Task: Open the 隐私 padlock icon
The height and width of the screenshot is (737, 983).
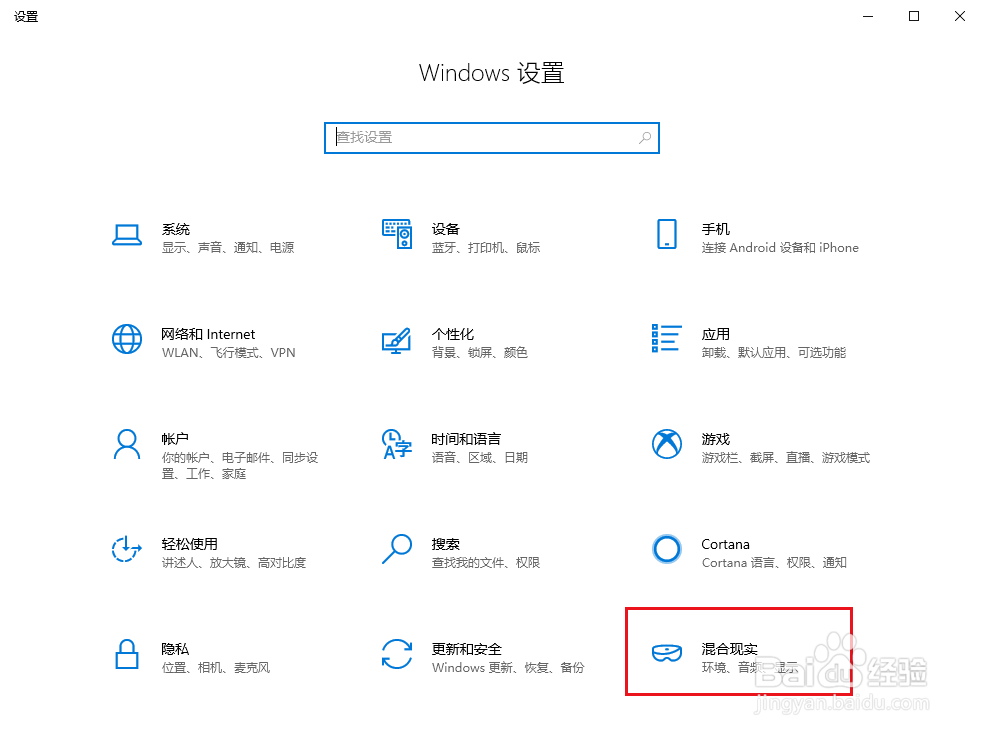Action: pyautogui.click(x=127, y=654)
